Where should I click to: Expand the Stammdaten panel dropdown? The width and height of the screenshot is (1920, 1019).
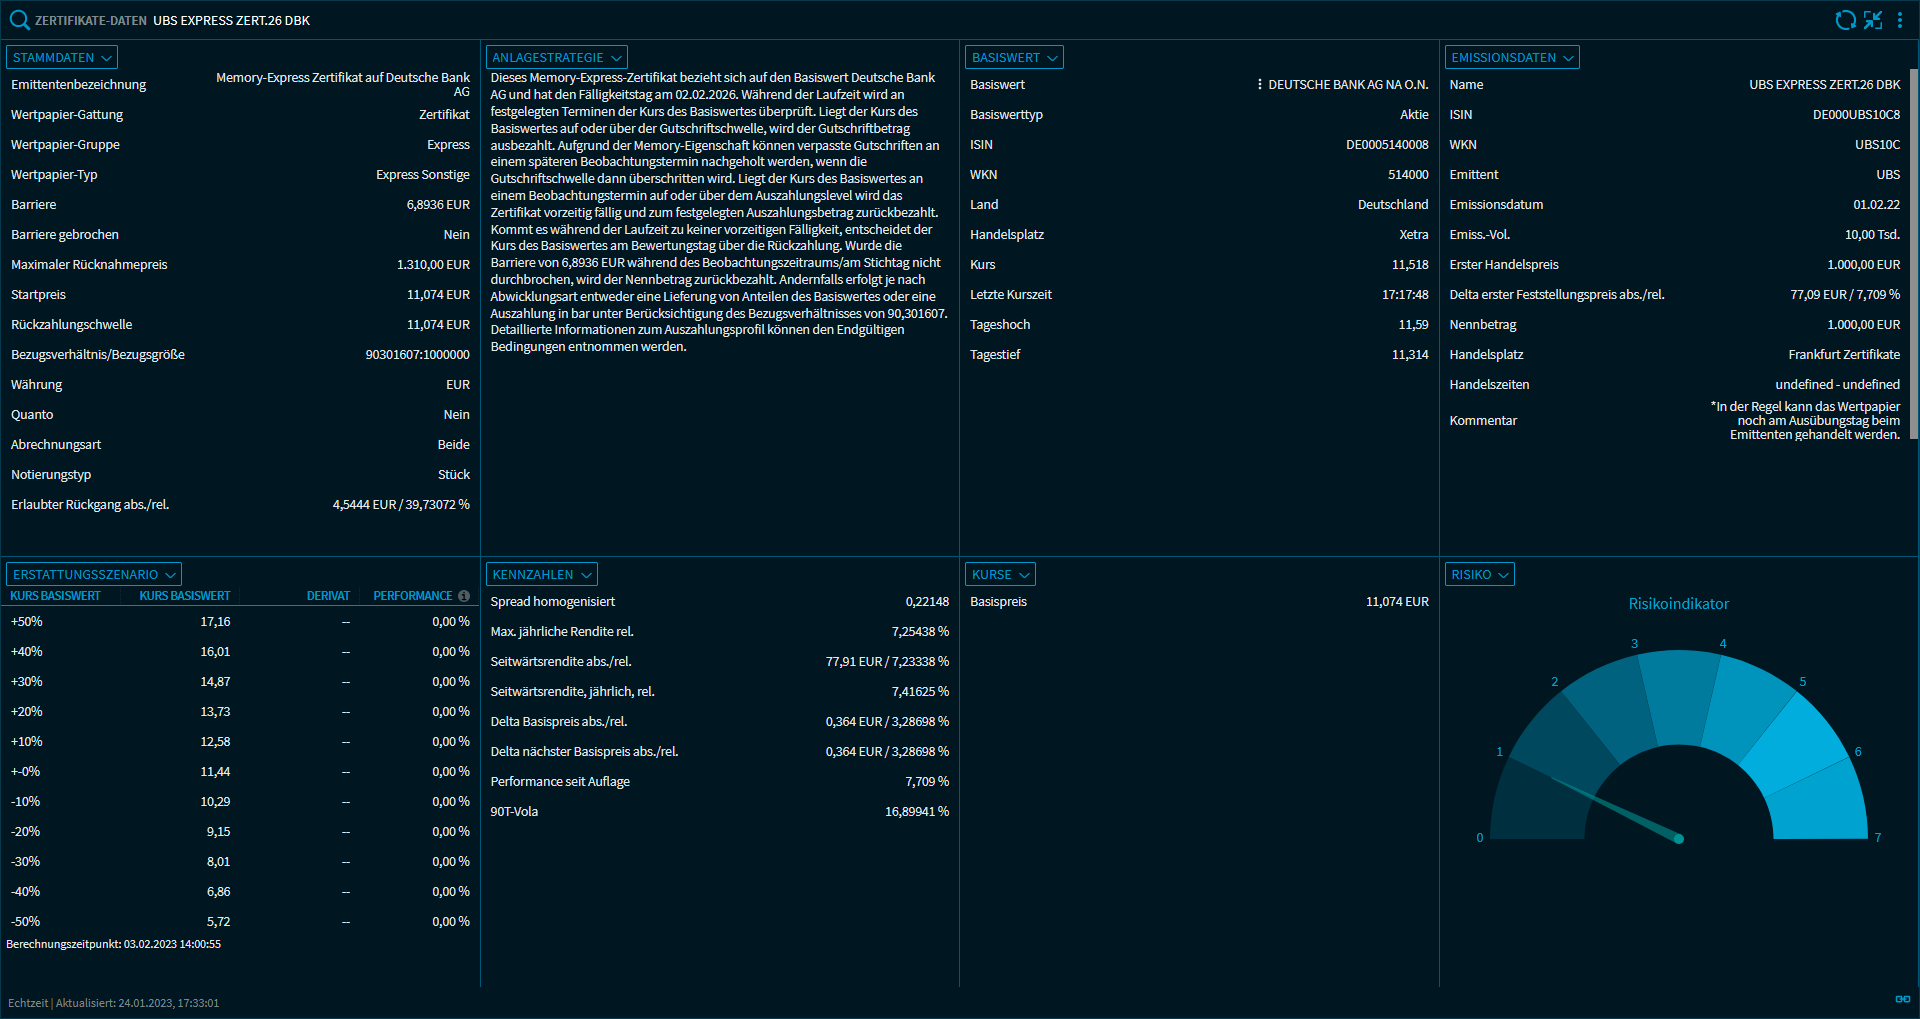(62, 58)
